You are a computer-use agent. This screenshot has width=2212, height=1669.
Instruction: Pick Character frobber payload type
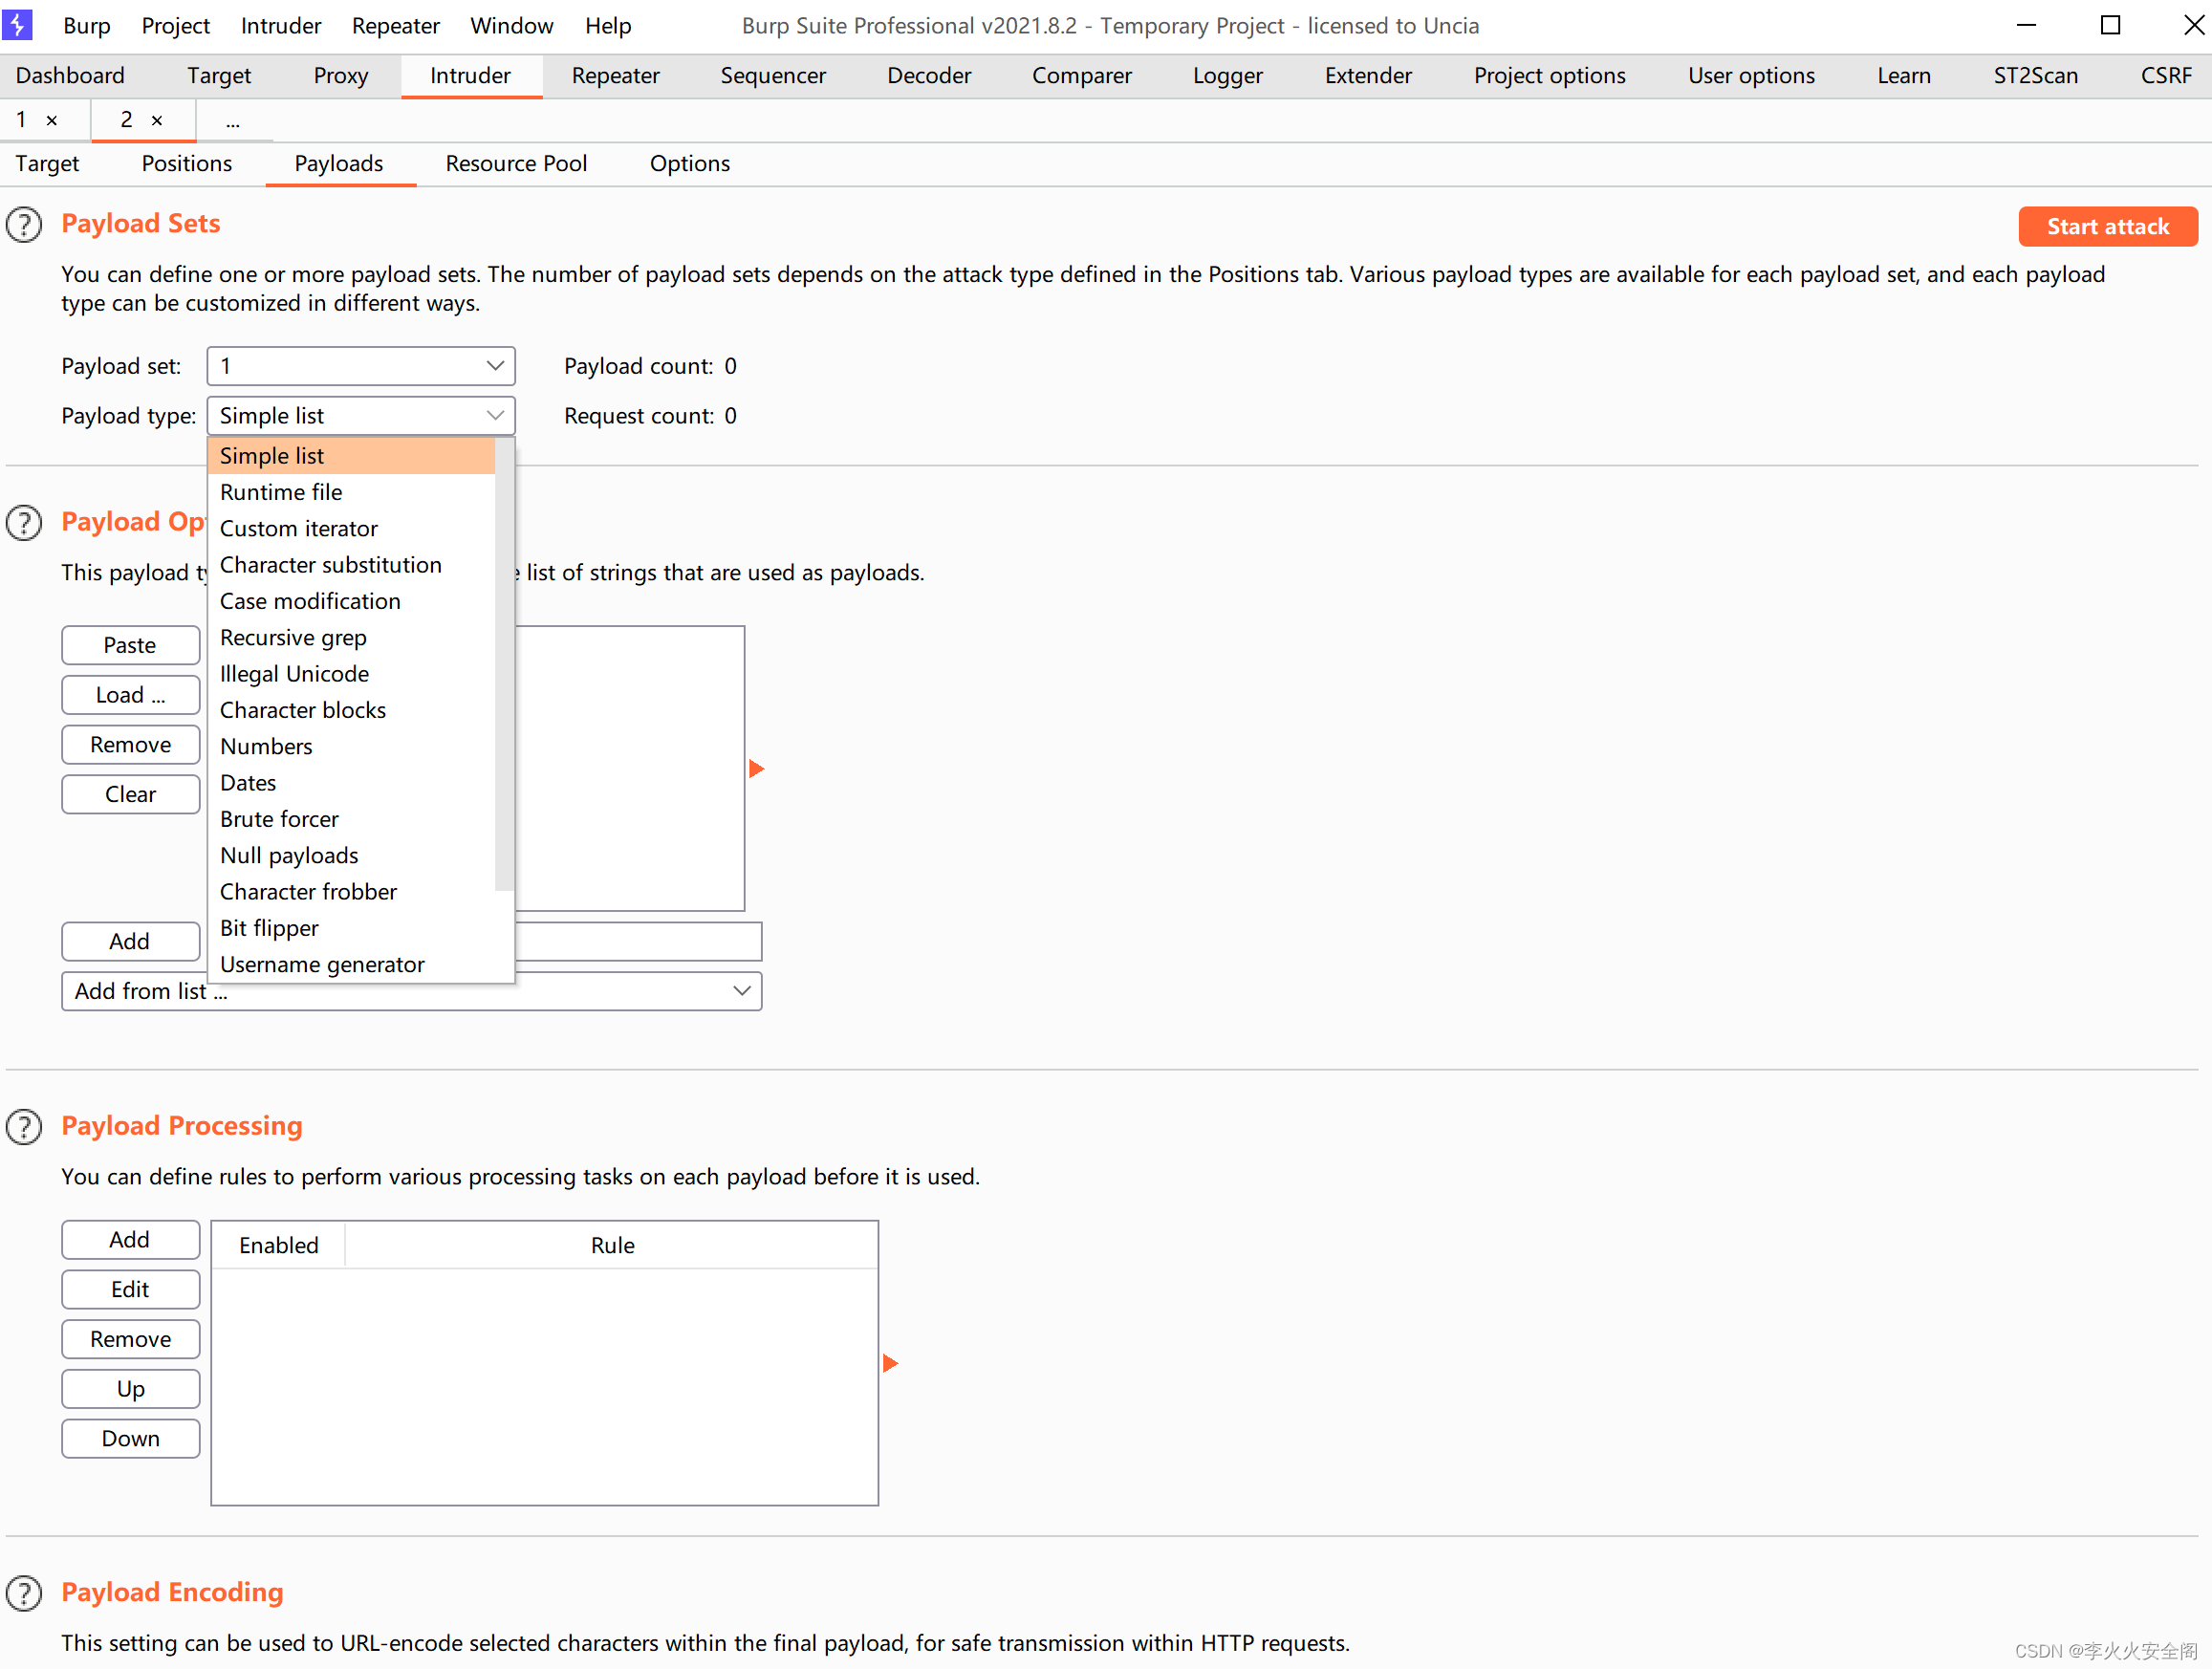pos(351,892)
